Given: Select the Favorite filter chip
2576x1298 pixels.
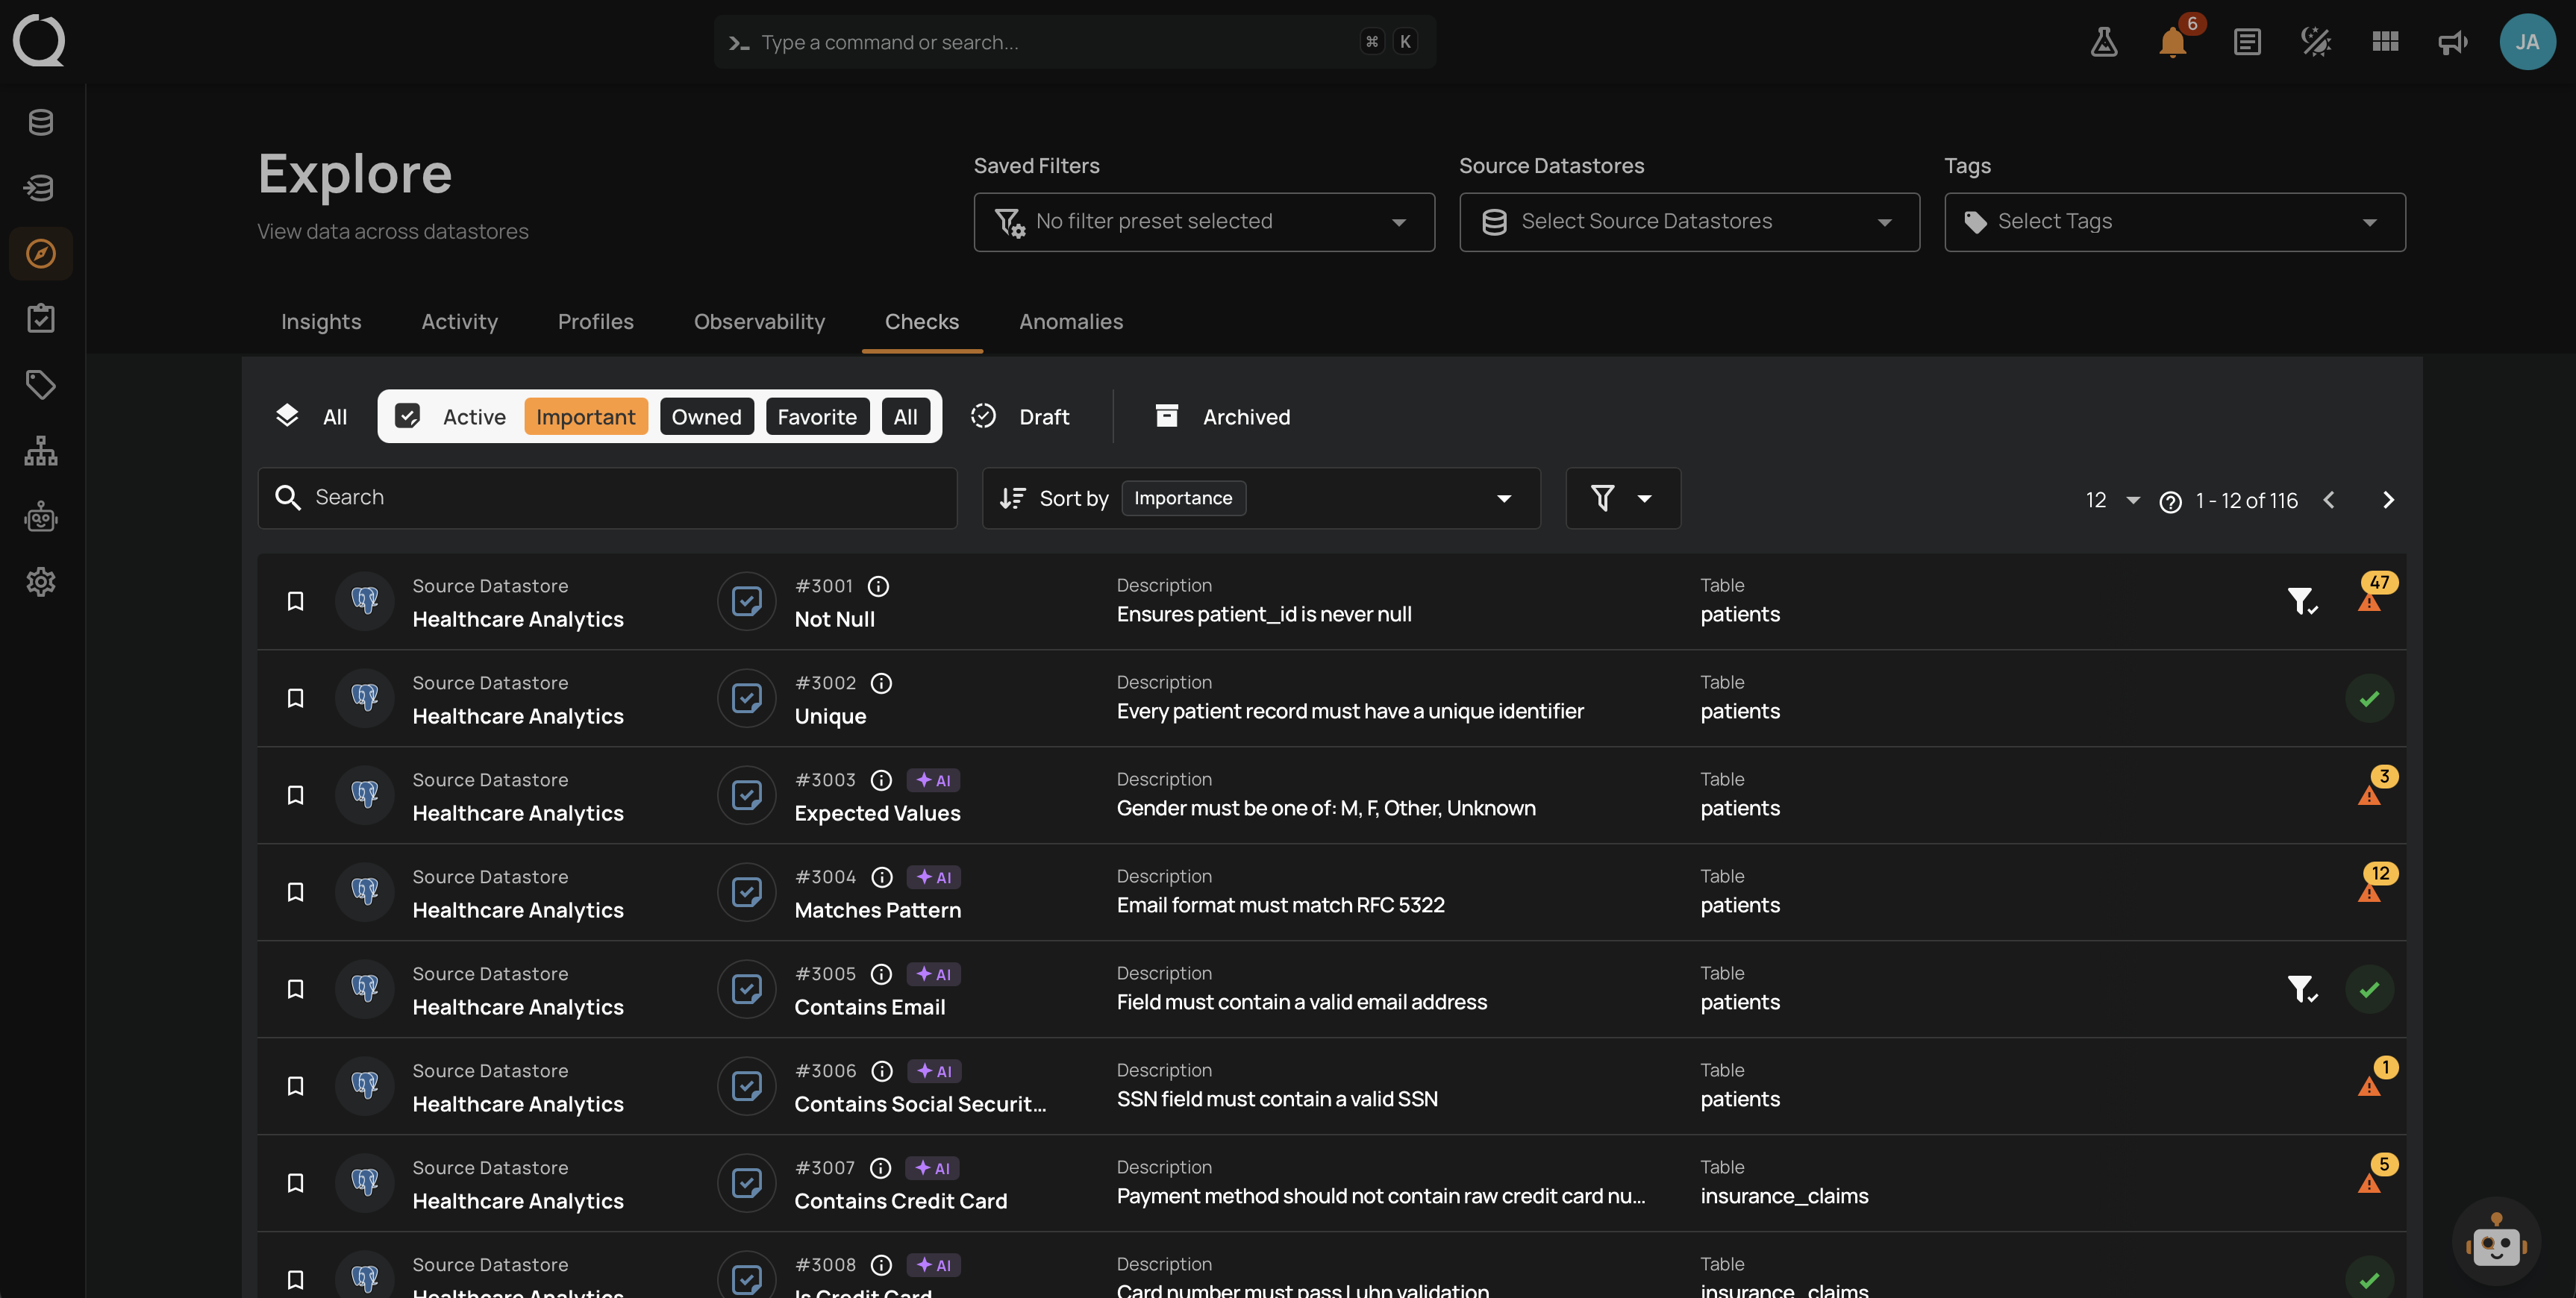Looking at the screenshot, I should 817,416.
